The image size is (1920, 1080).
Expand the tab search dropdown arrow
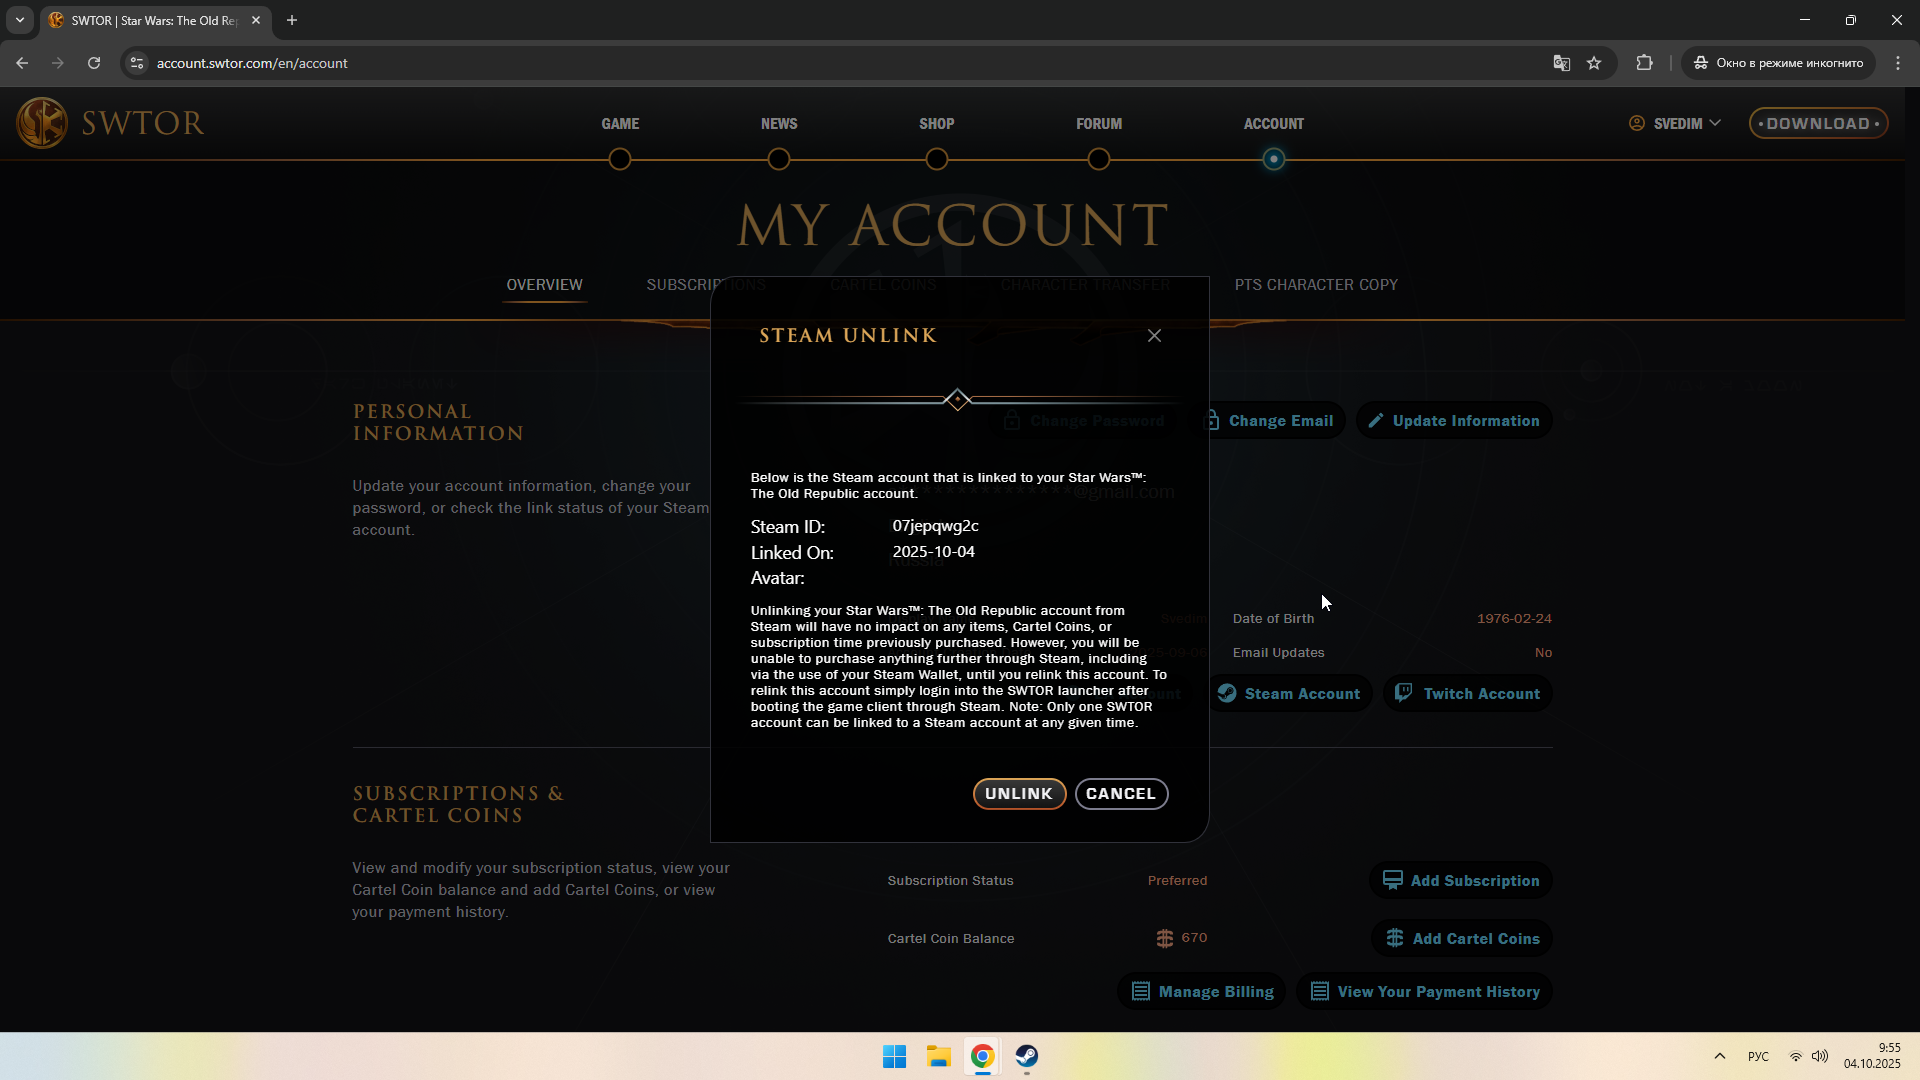(x=20, y=20)
